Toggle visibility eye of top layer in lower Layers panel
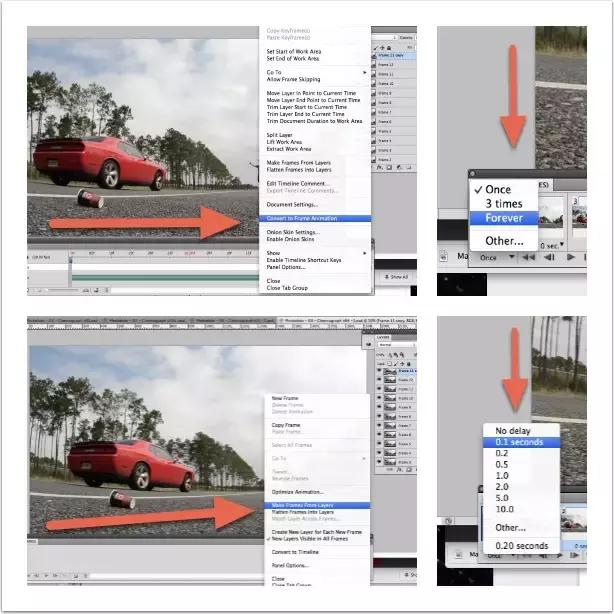This screenshot has width=614, height=614. [378, 370]
